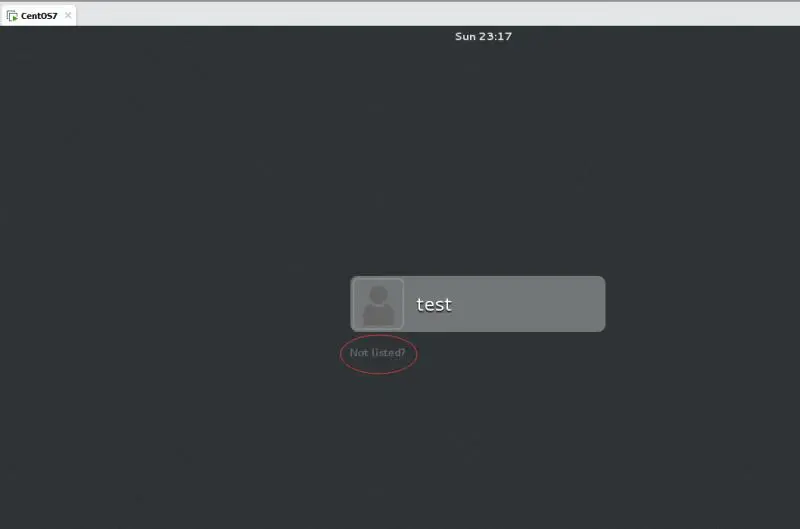Image resolution: width=800 pixels, height=529 pixels.
Task: Select the test user's avatar silhouette
Action: (378, 305)
